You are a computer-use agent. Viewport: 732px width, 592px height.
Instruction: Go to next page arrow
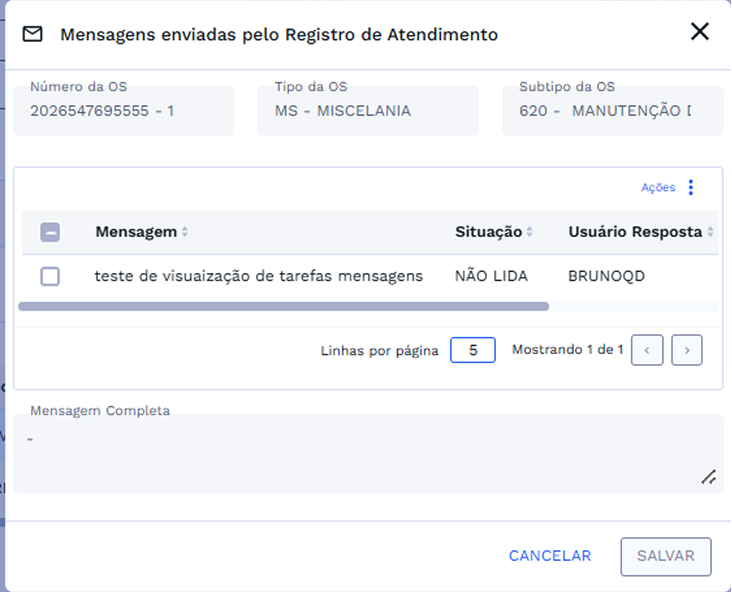click(687, 350)
